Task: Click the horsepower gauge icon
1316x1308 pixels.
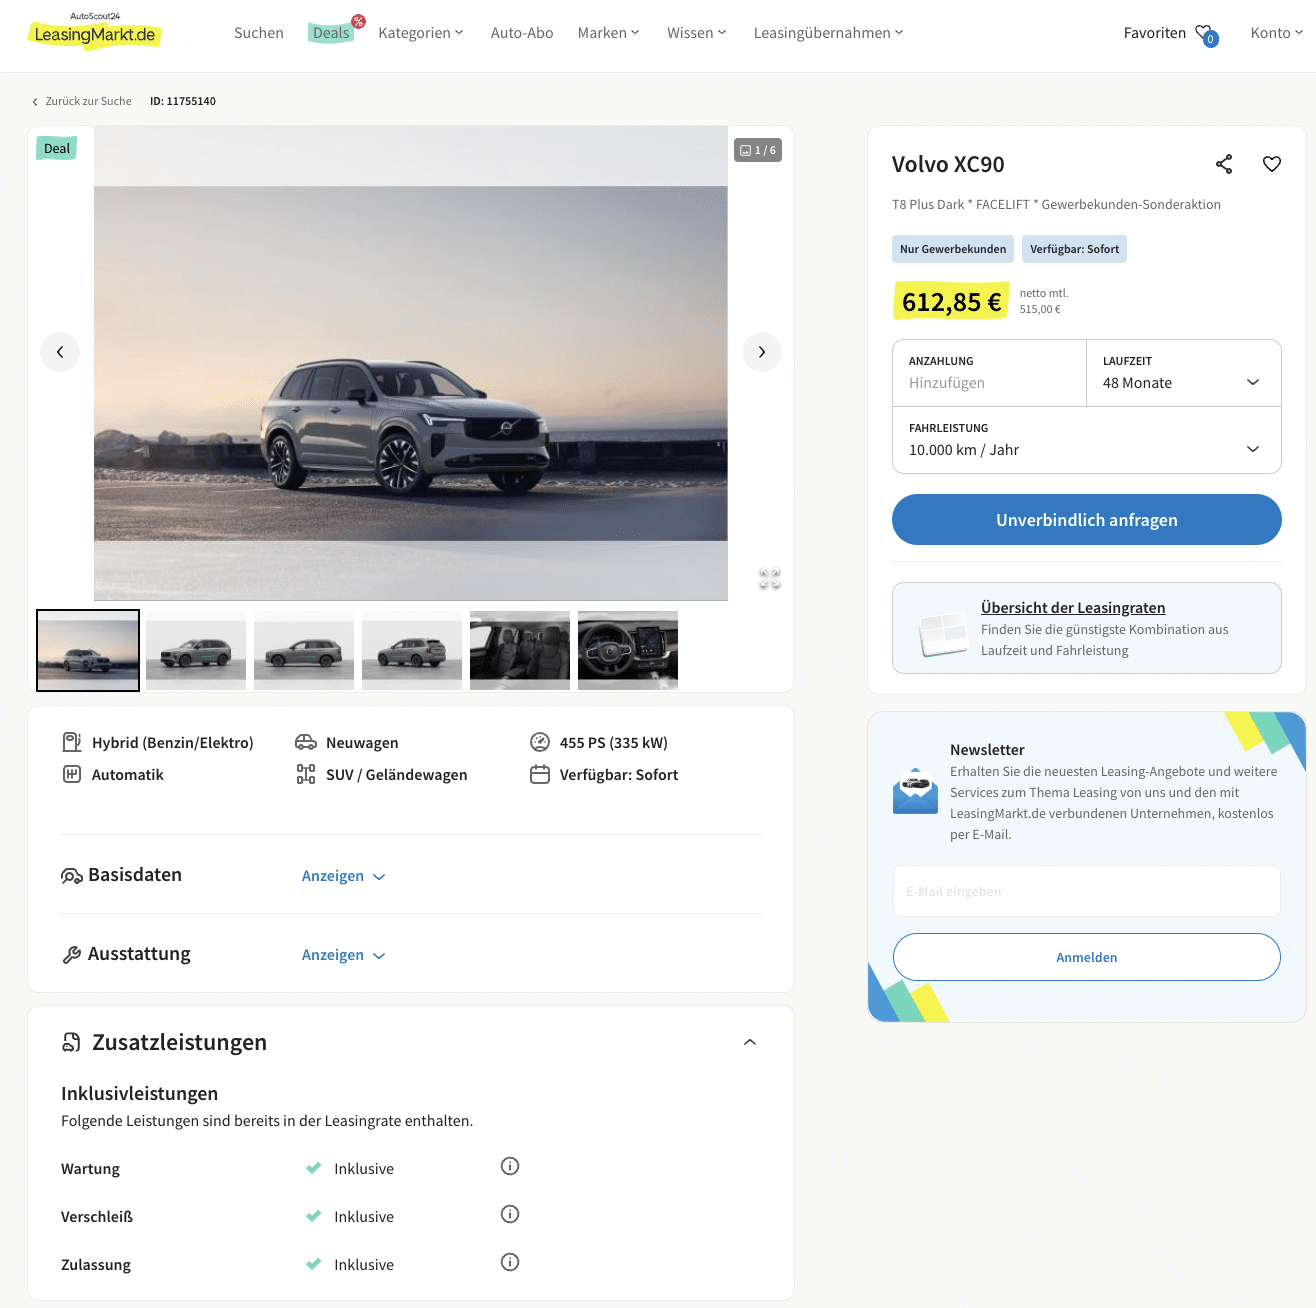Action: (540, 742)
